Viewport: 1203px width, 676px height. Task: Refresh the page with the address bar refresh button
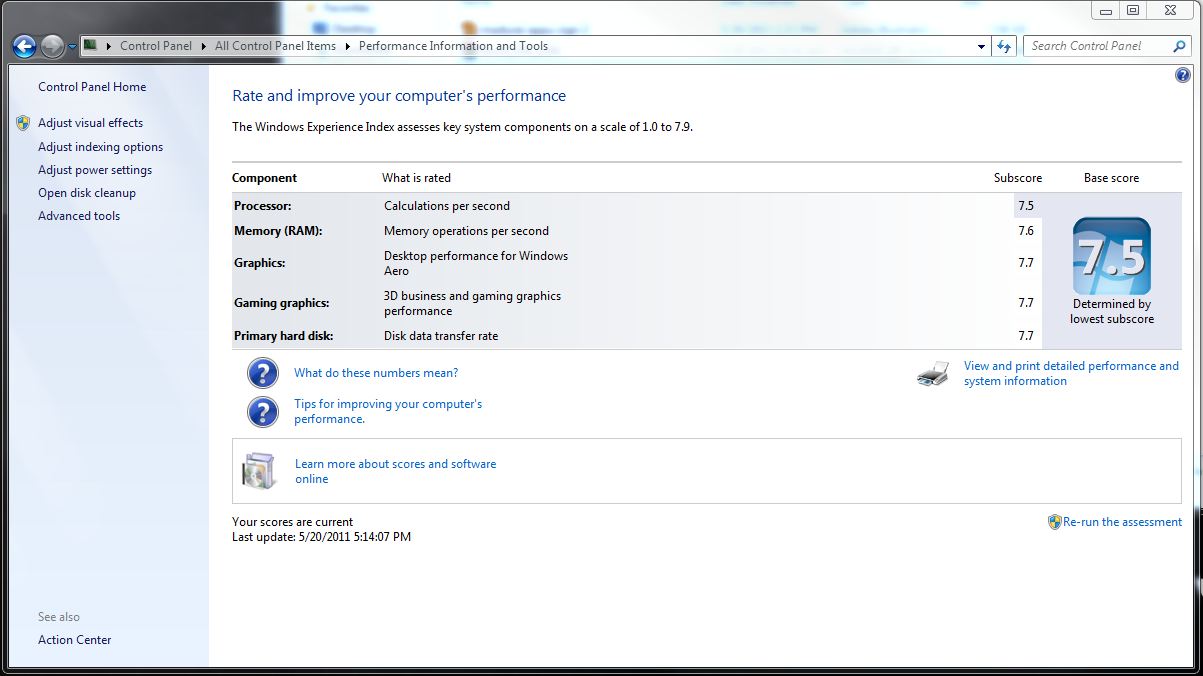[x=1005, y=46]
